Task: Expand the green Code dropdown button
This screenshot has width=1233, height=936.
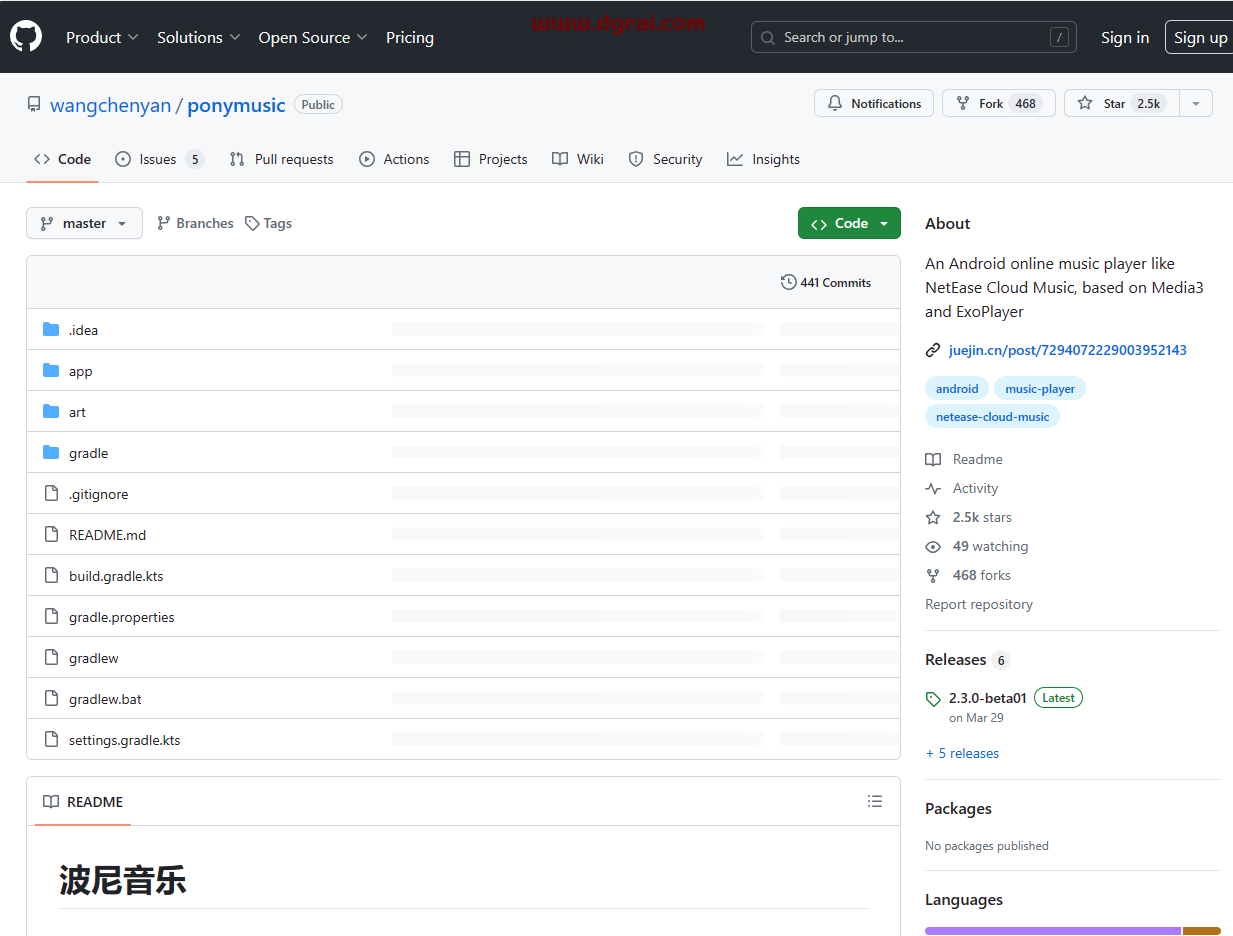Action: pos(849,223)
